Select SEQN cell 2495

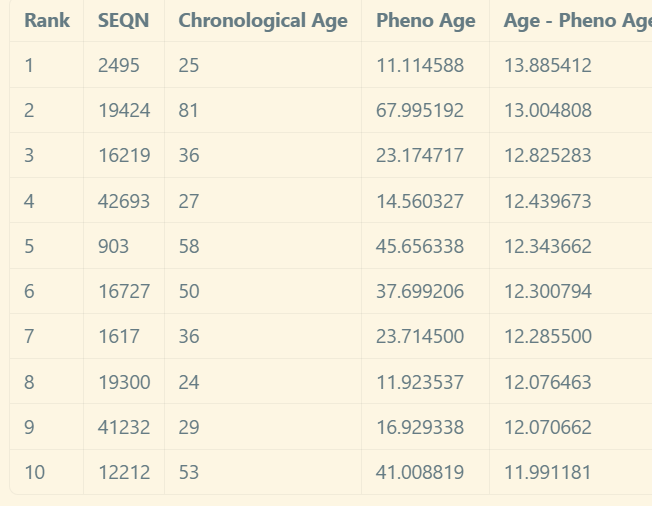[x=119, y=66]
